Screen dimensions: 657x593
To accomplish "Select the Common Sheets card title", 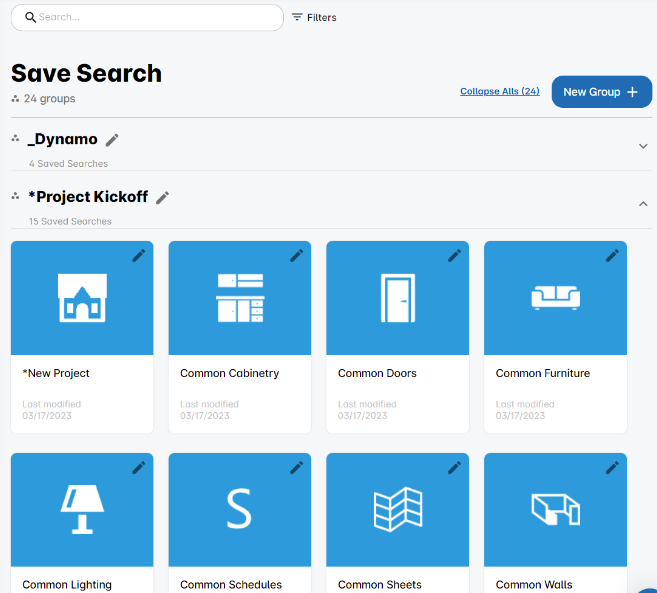I will coord(380,585).
